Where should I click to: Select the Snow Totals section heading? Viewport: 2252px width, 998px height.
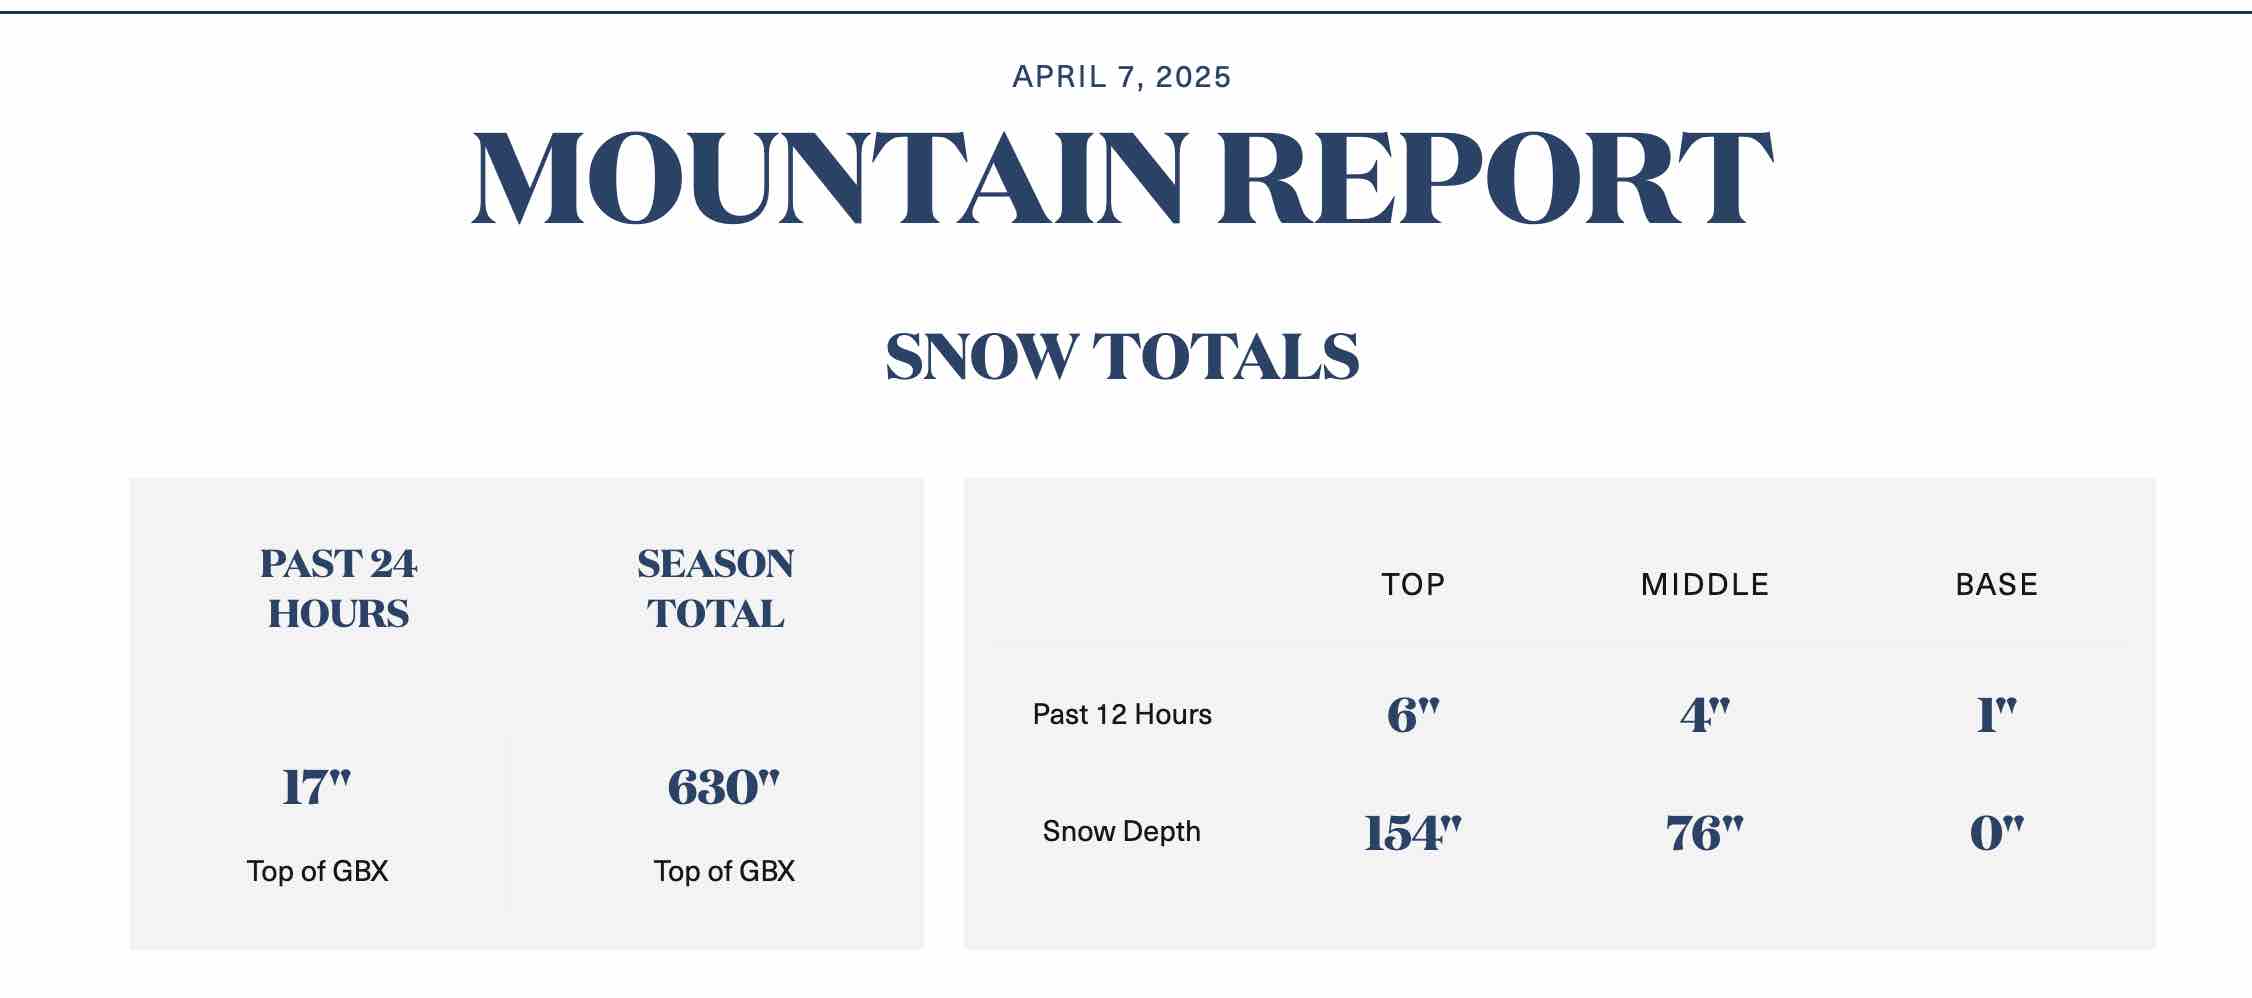coord(1122,356)
